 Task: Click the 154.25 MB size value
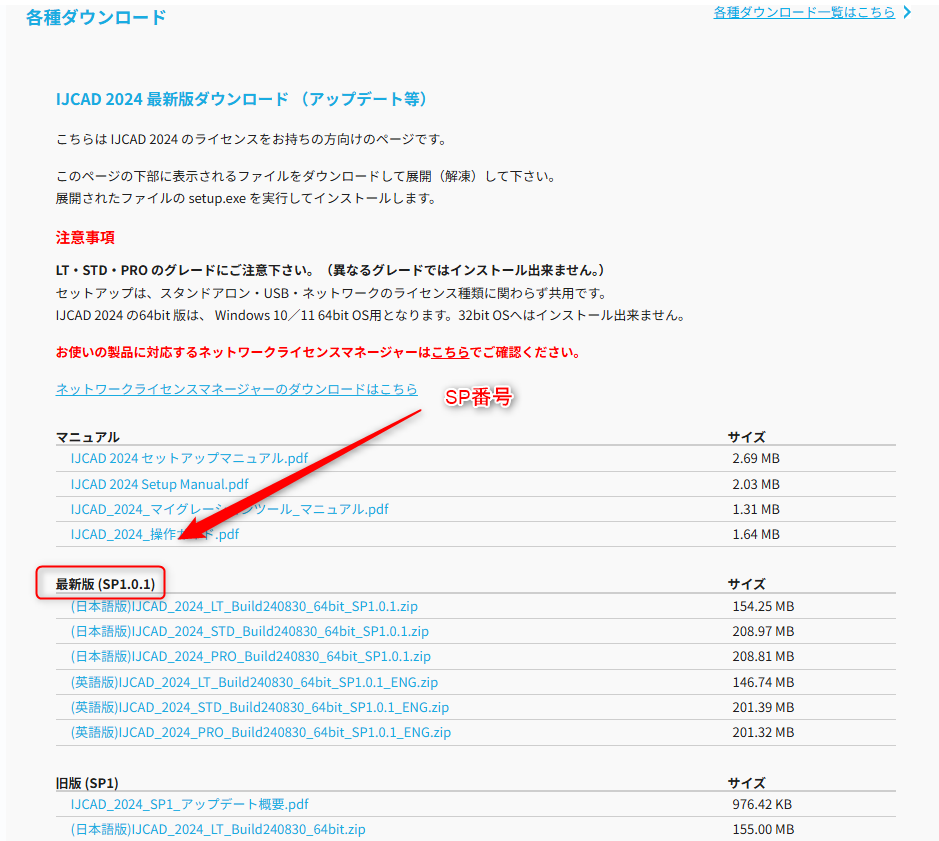tap(763, 606)
